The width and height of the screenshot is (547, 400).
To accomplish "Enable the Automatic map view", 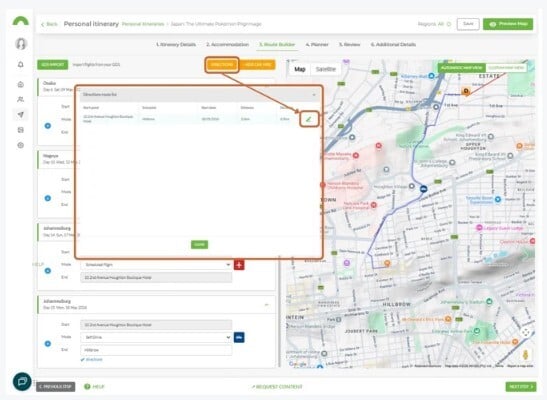I will point(462,68).
